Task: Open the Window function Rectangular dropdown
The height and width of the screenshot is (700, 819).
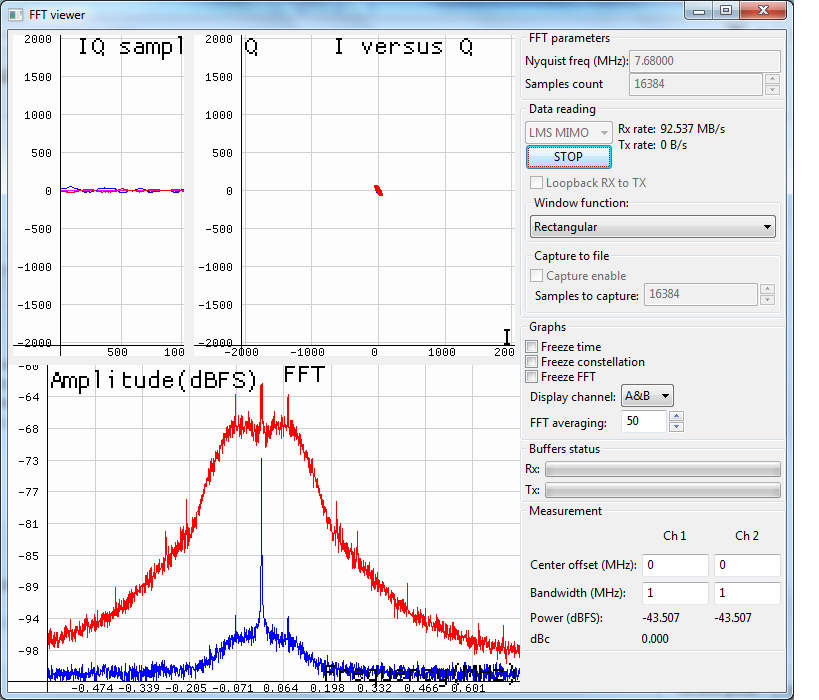Action: click(654, 227)
